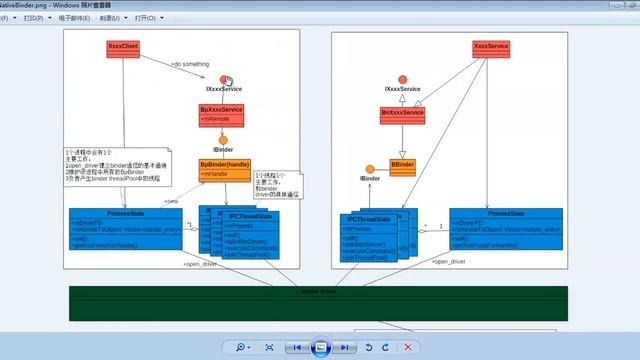Click IPCThreadState box in the XxxxService diagram
Screen dimensions: 640x360
(369, 238)
